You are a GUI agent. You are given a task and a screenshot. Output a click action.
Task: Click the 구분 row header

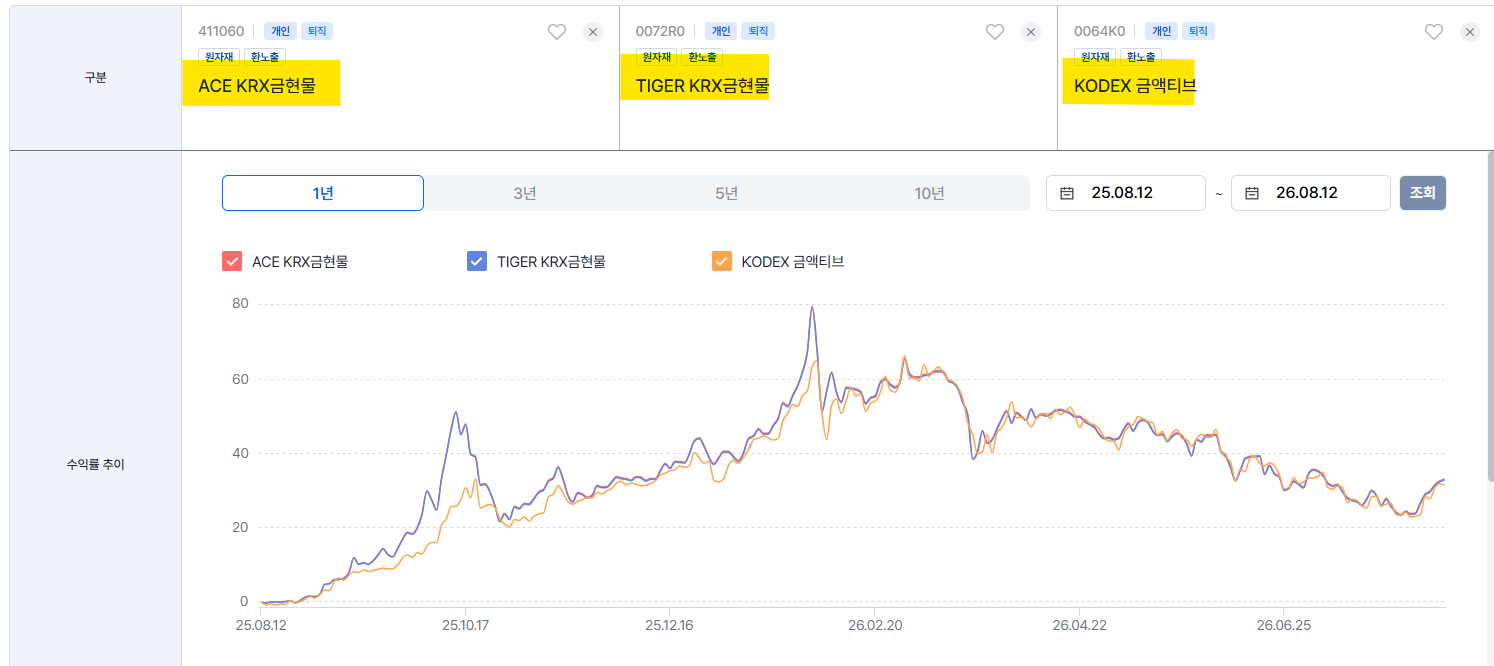(95, 78)
